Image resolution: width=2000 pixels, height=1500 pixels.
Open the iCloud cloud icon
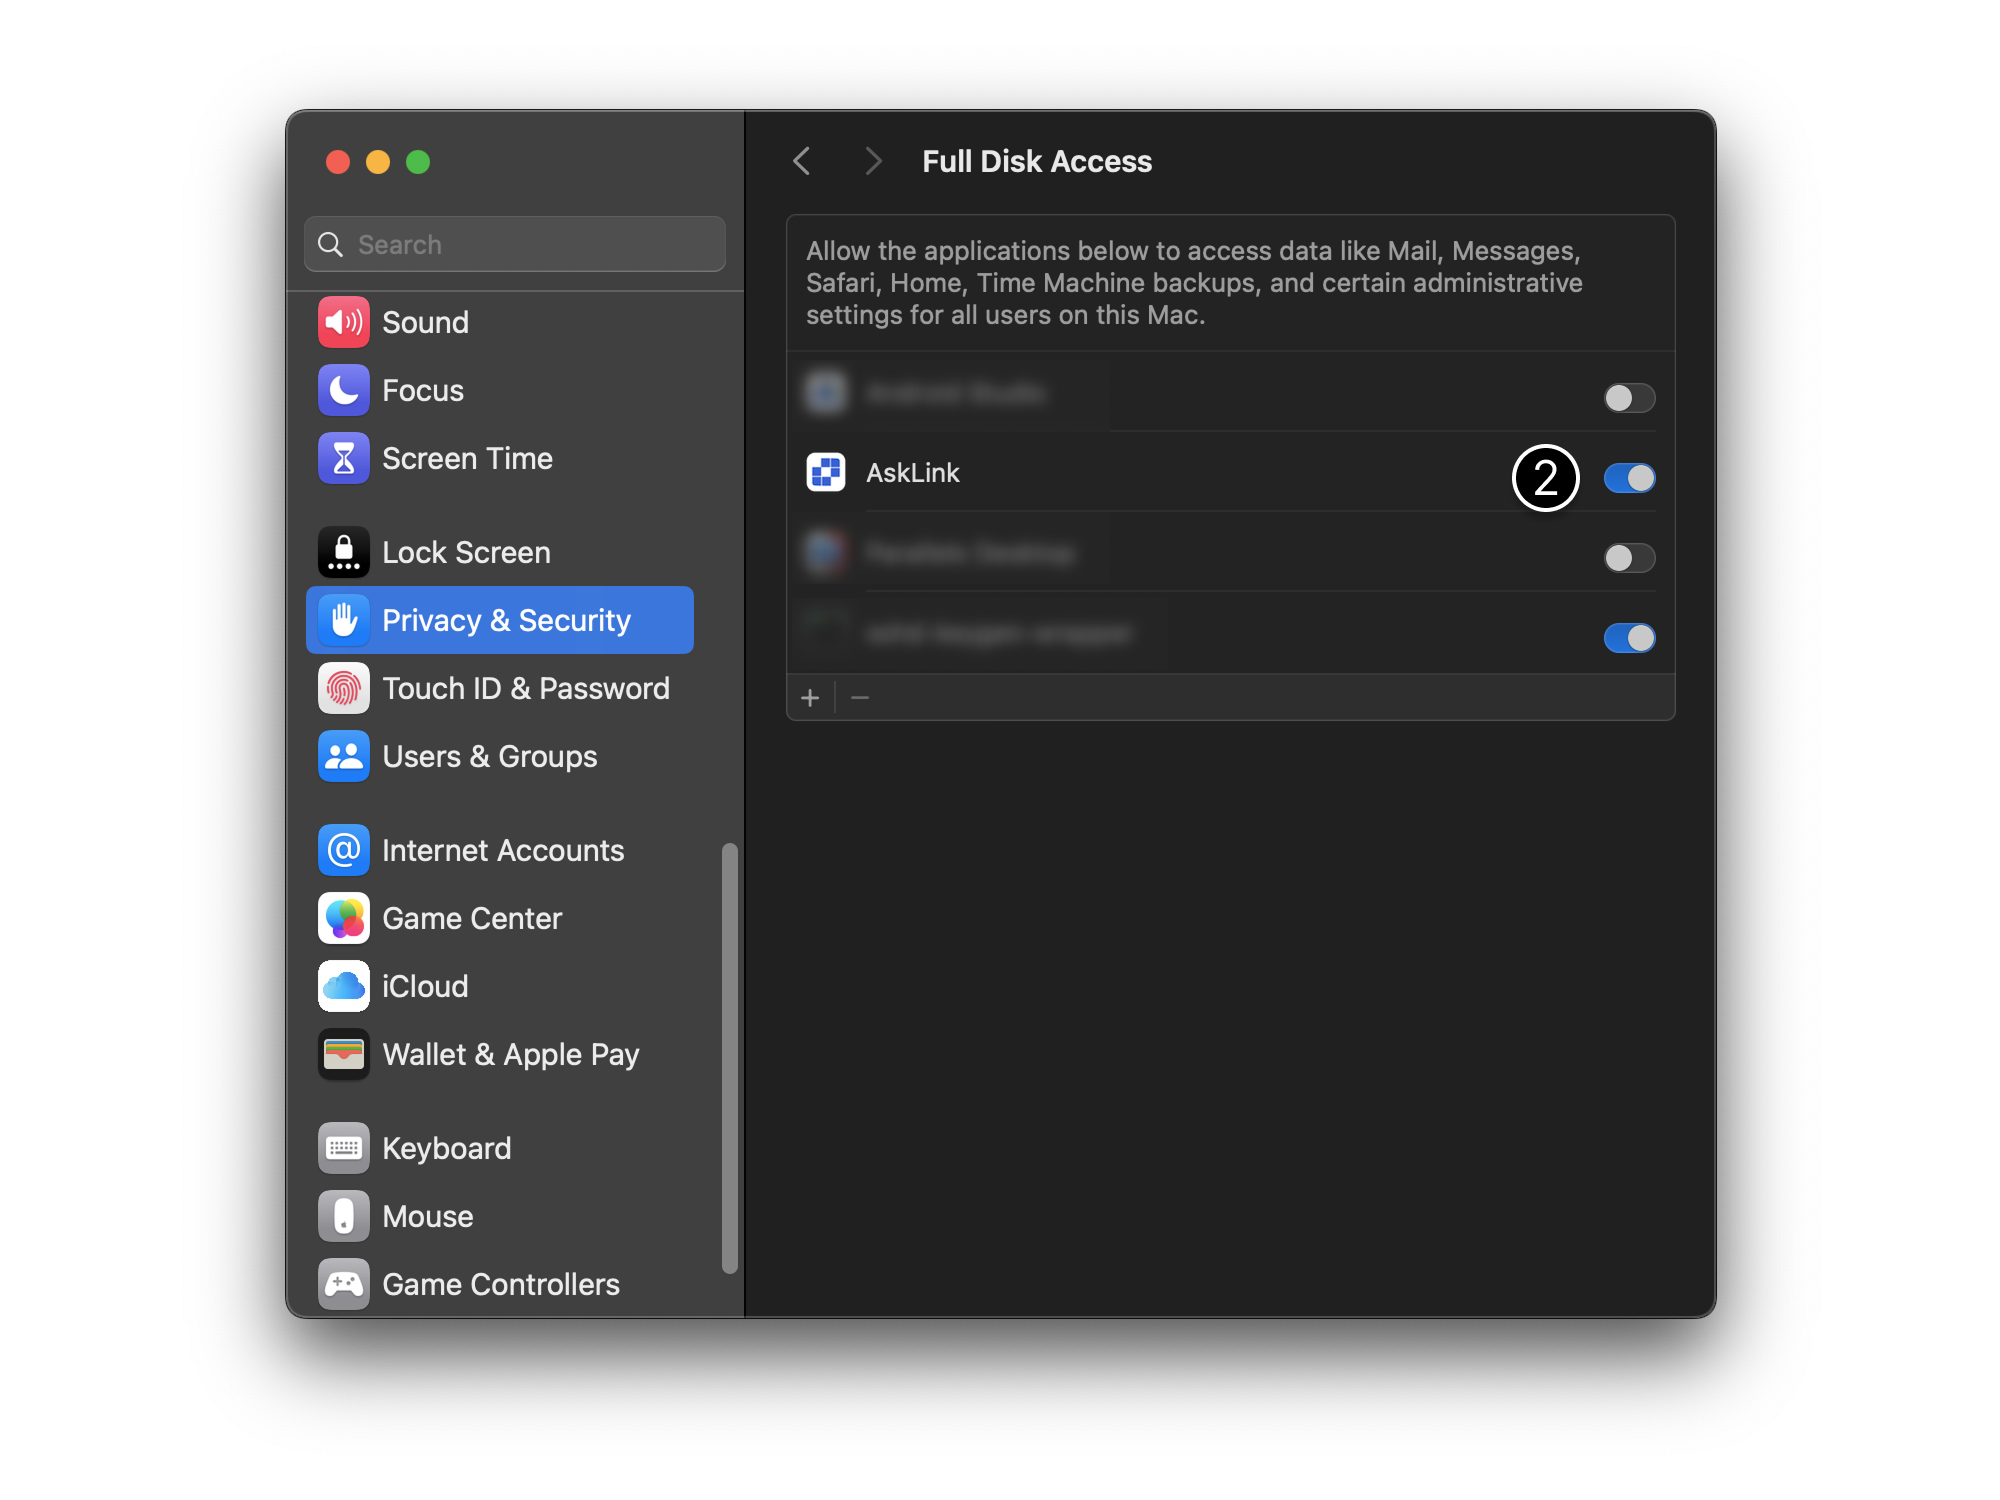(x=343, y=986)
